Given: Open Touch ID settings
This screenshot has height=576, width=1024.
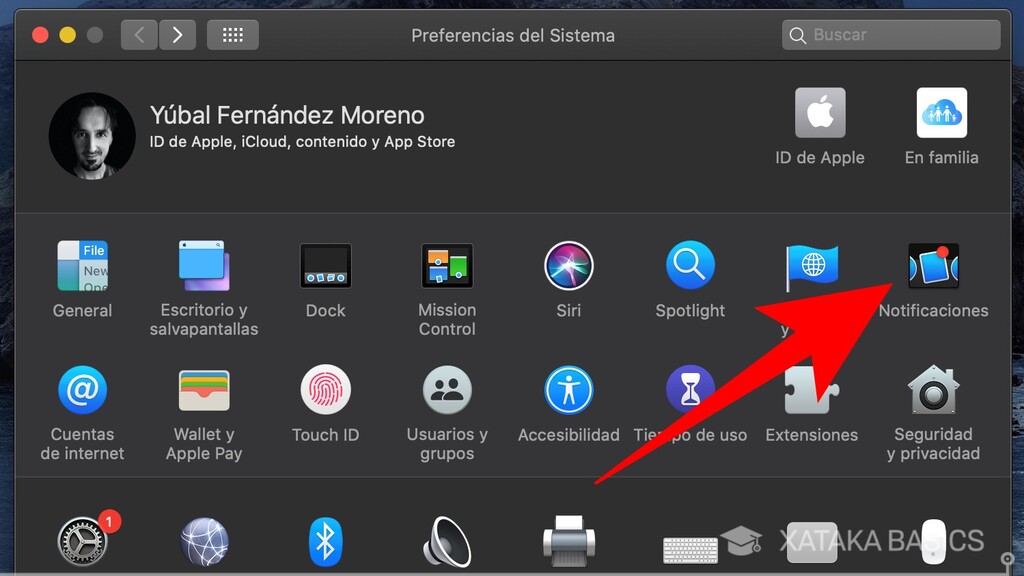Looking at the screenshot, I should 325,391.
